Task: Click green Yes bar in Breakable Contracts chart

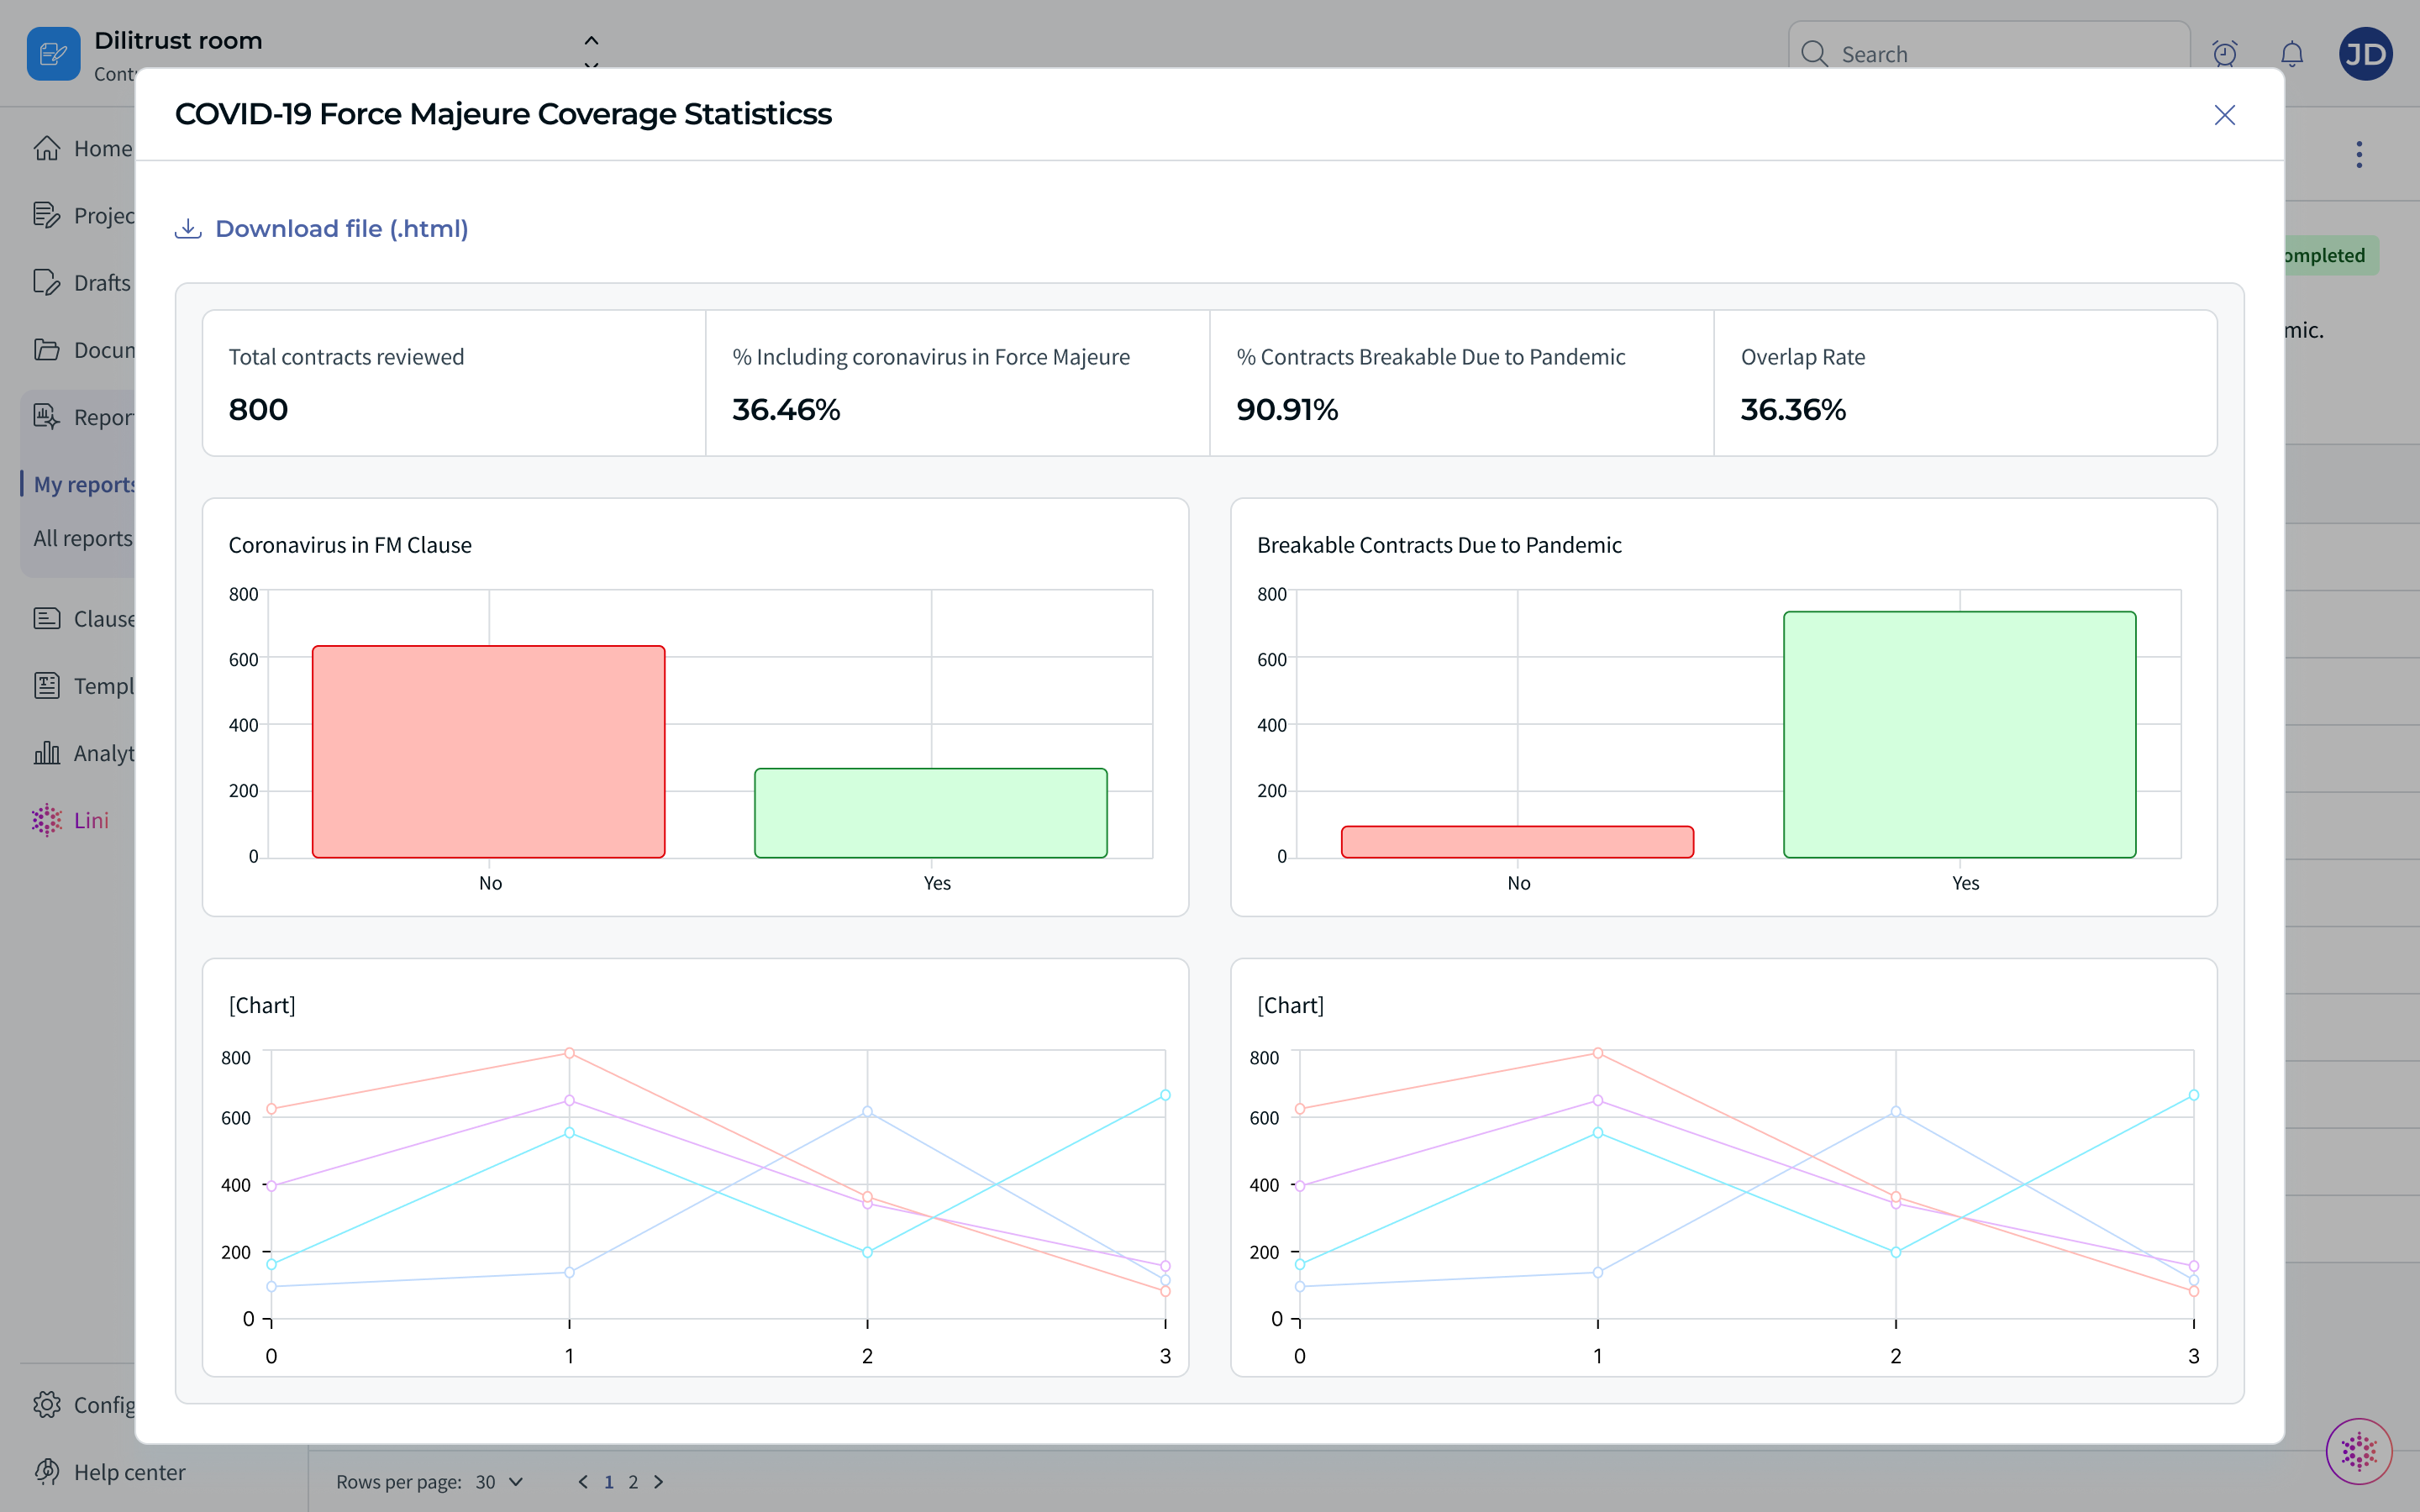Action: (x=1960, y=735)
